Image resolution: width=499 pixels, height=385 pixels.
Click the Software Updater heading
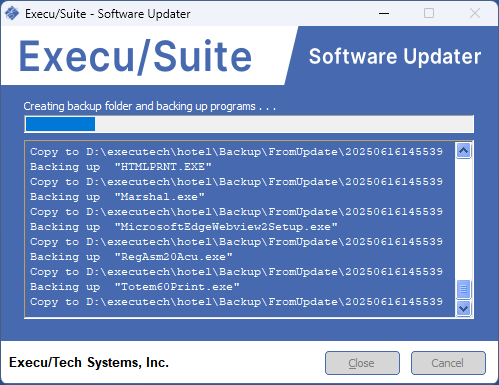(395, 56)
